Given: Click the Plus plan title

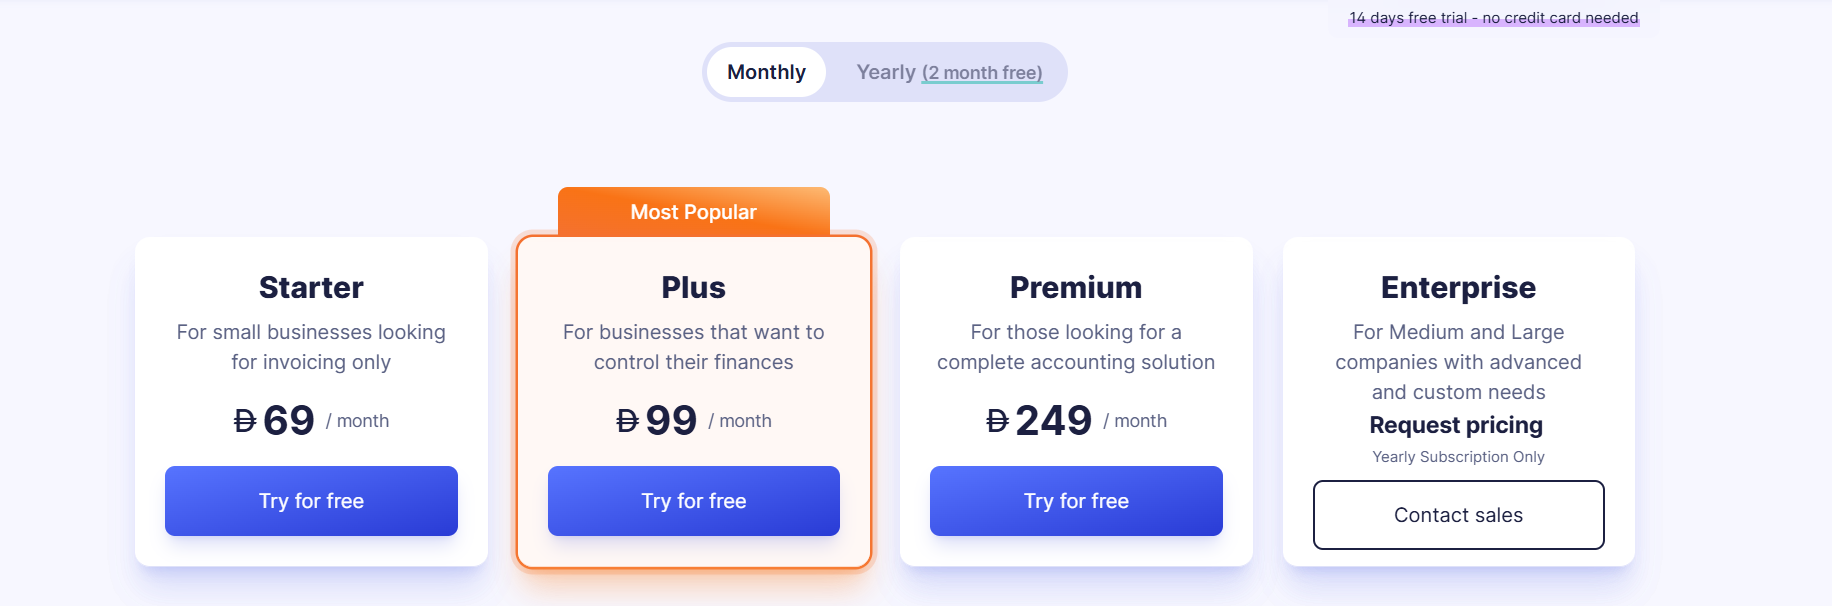Looking at the screenshot, I should point(693,288).
